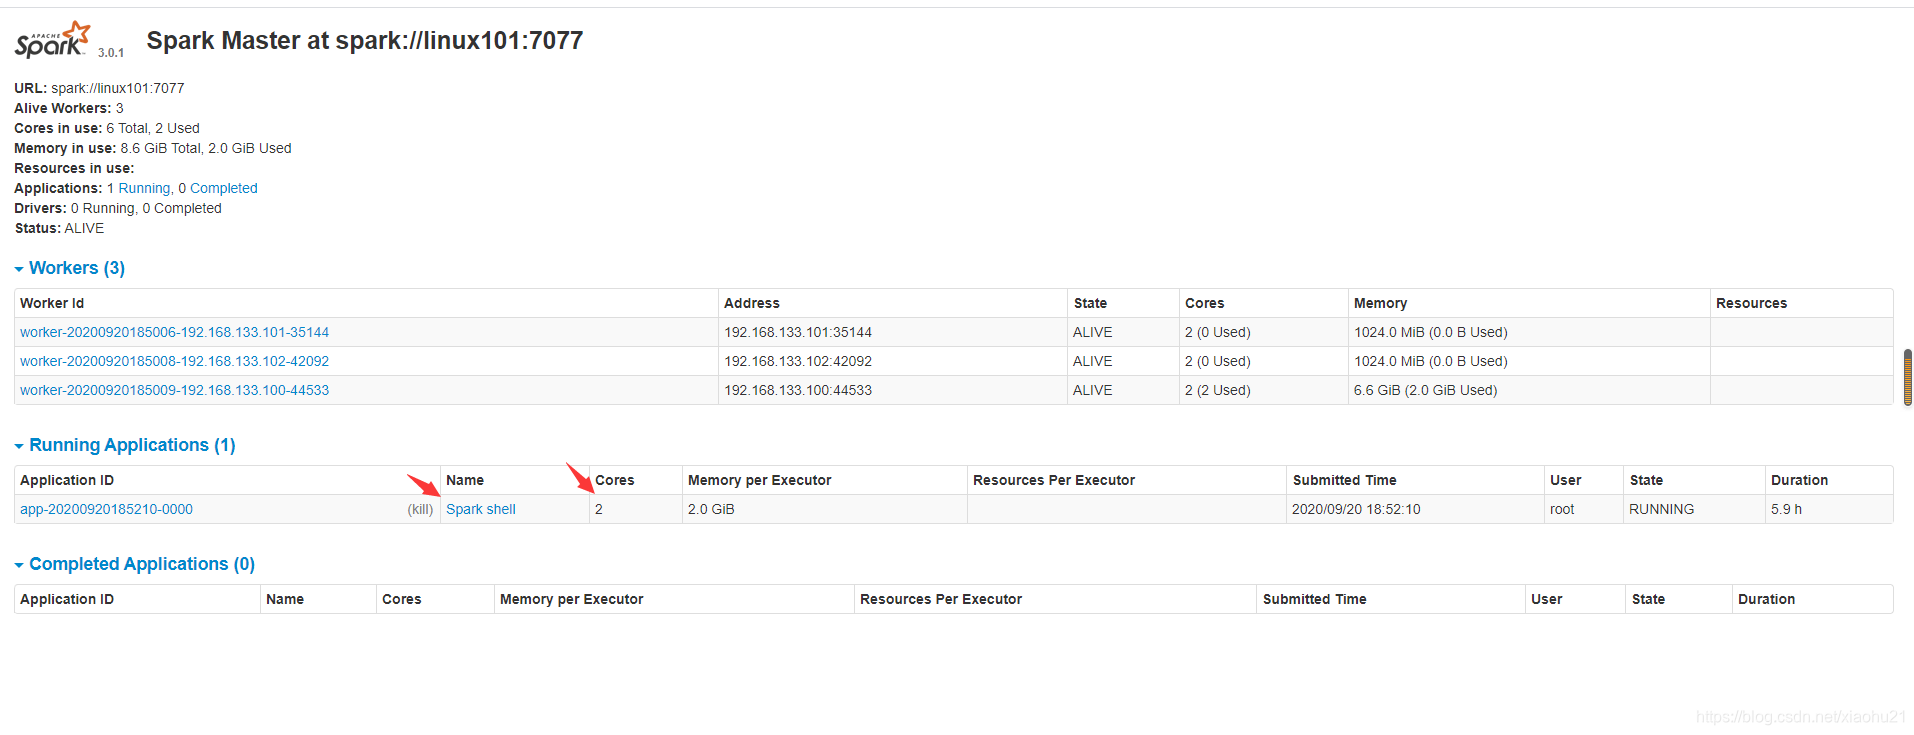1914x735 pixels.
Task: Open the Completed Applications (0) heading
Action: (x=142, y=564)
